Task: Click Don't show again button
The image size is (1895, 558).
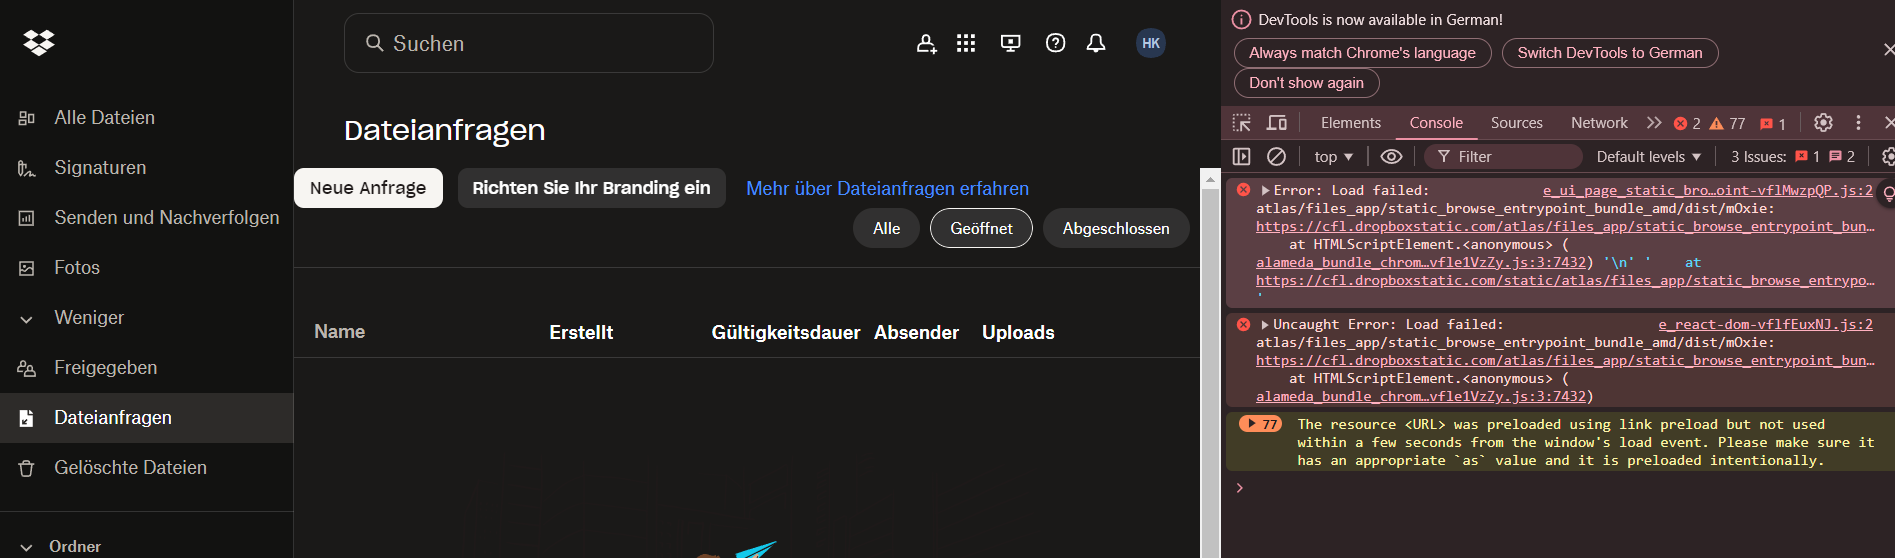Action: 1306,83
